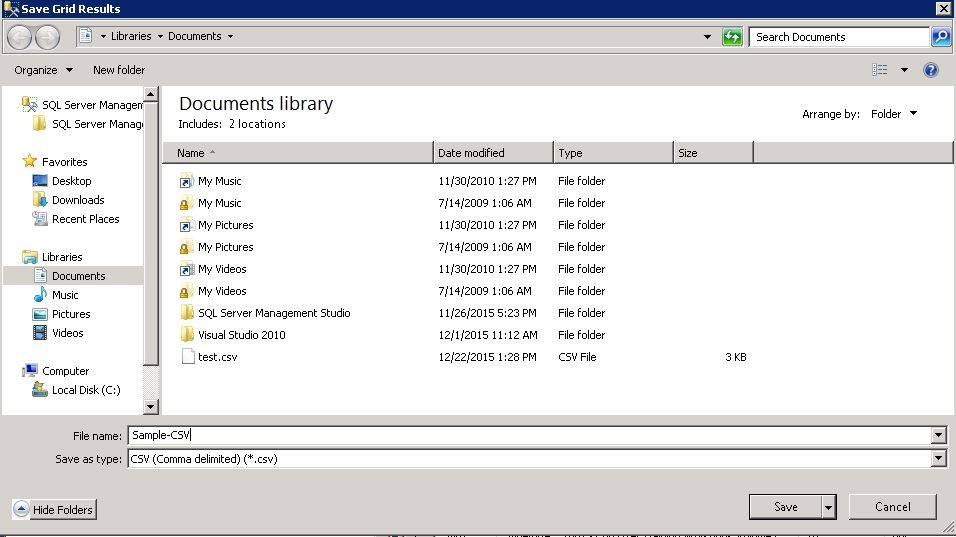
Task: Click the 2 locations link
Action: (257, 124)
